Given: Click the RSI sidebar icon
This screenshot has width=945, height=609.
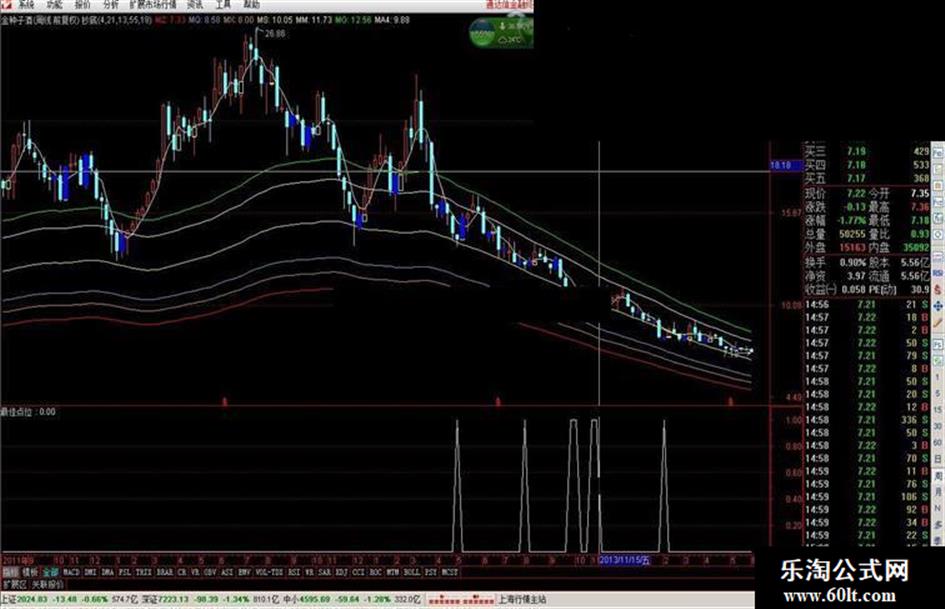Looking at the screenshot, I should (938, 273).
